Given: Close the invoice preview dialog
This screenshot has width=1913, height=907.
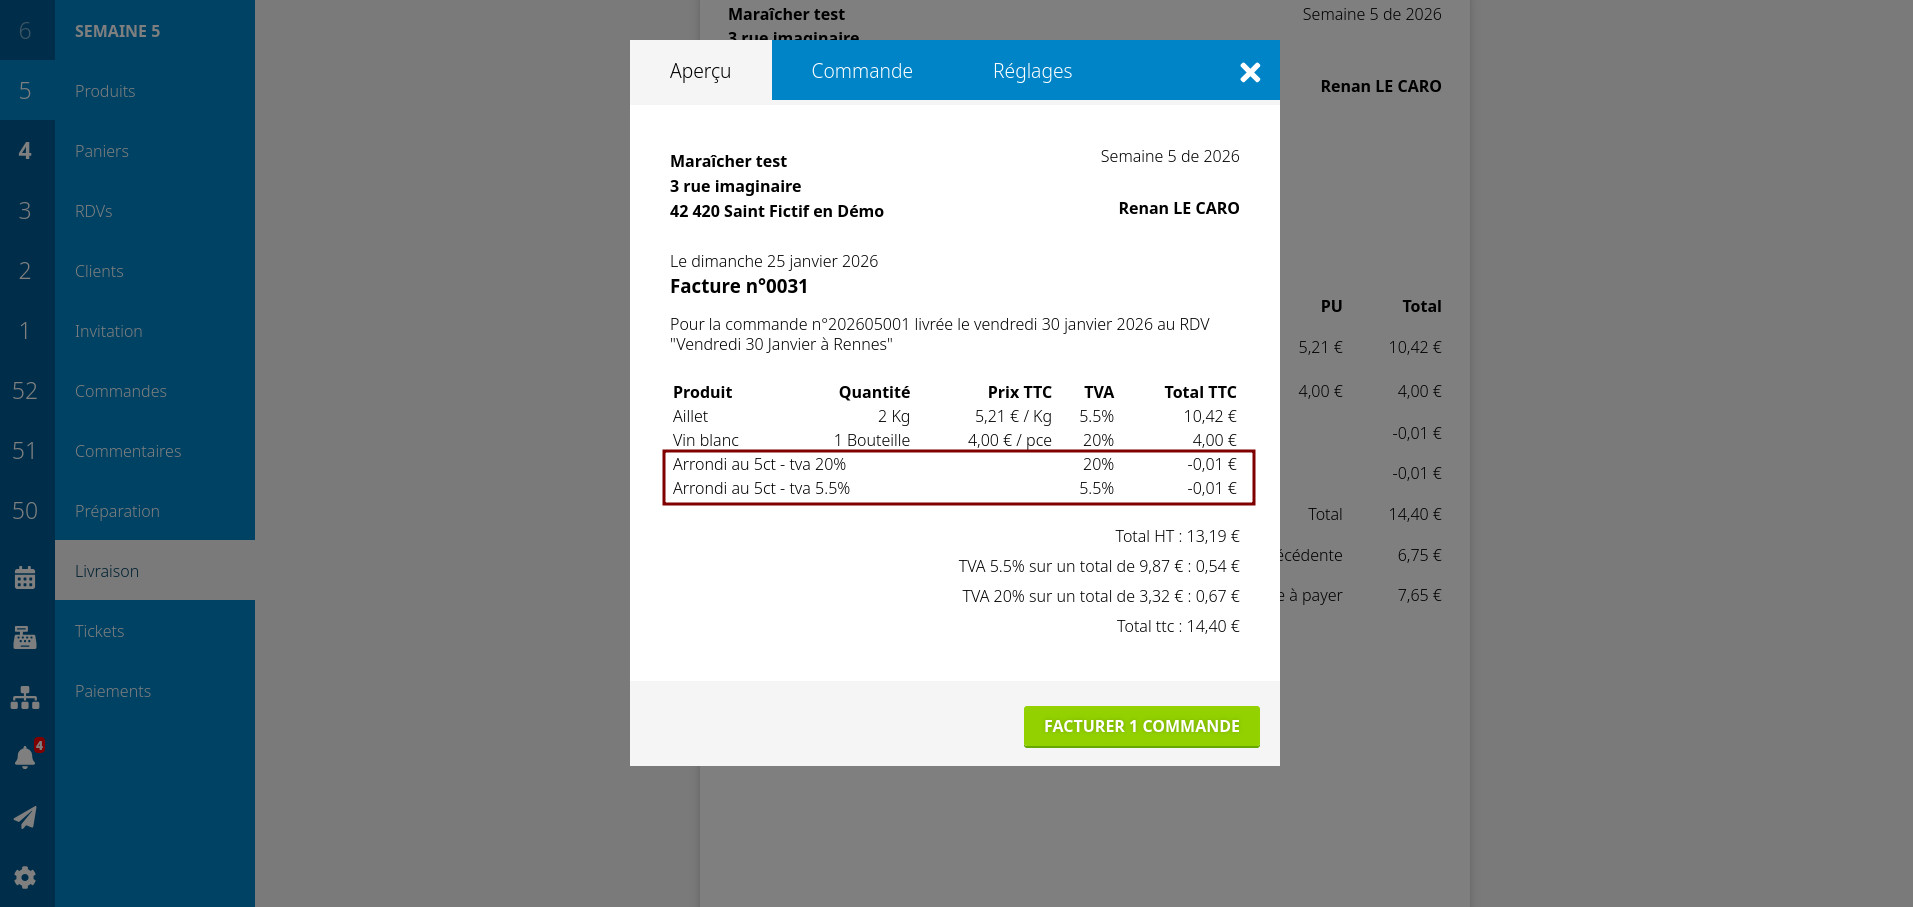Looking at the screenshot, I should click(x=1249, y=72).
